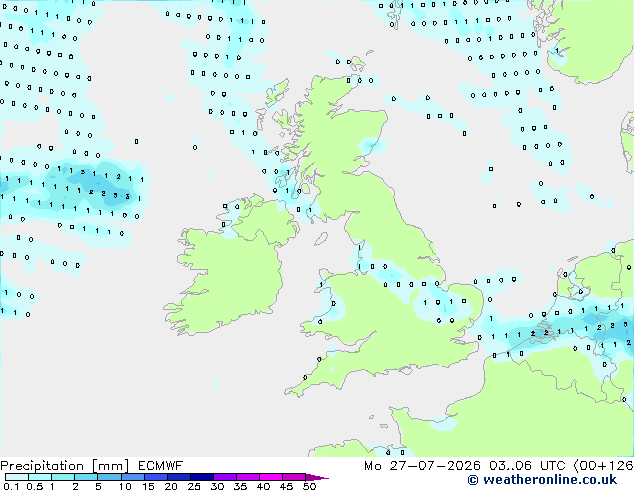Click the legend label '0.5'
This screenshot has height=490, width=634.
click(x=34, y=486)
